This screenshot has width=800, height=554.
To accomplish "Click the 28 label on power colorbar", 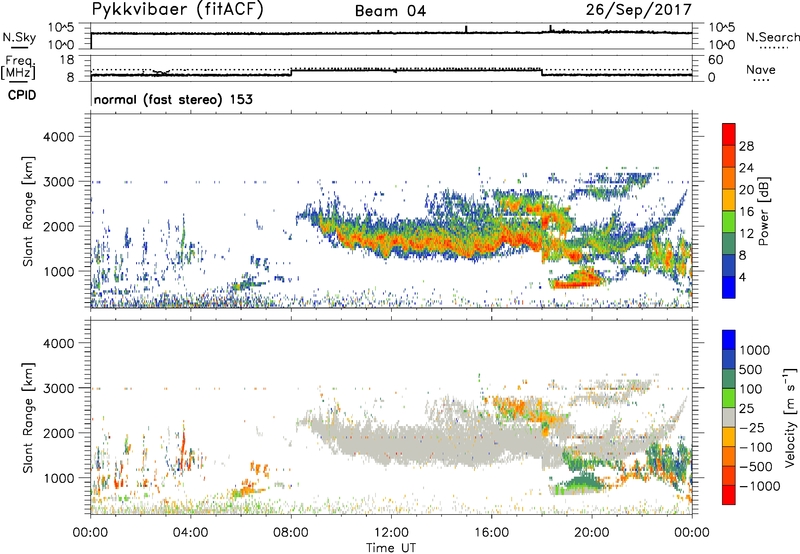I will 746,146.
